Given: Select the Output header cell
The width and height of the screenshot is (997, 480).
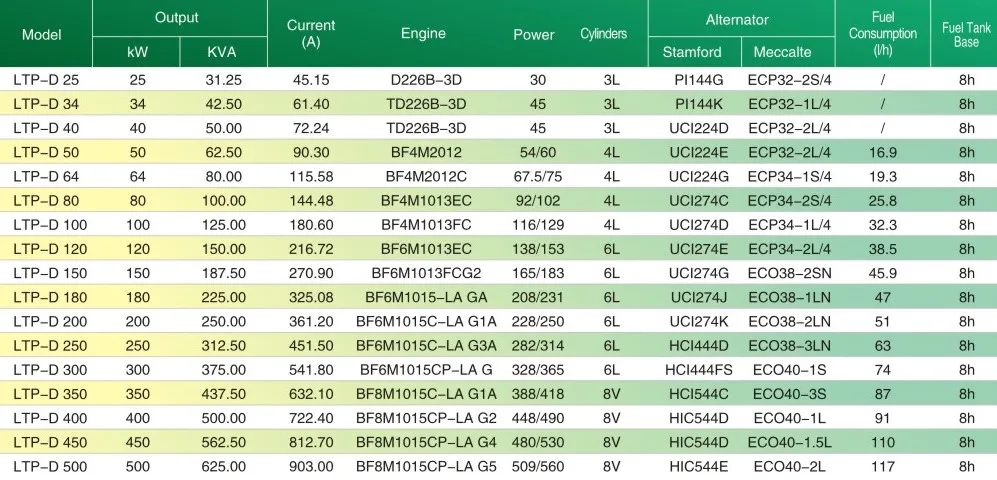Looking at the screenshot, I should coord(177,18).
